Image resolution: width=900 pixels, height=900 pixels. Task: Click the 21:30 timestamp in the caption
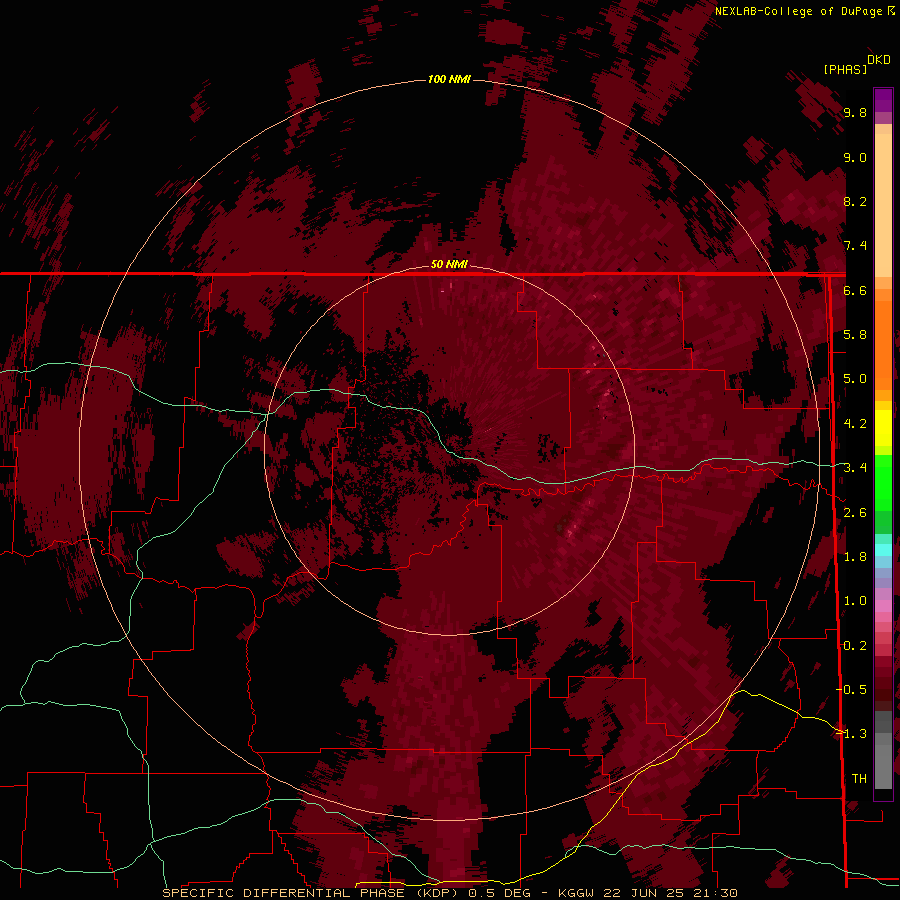pyautogui.click(x=718, y=893)
